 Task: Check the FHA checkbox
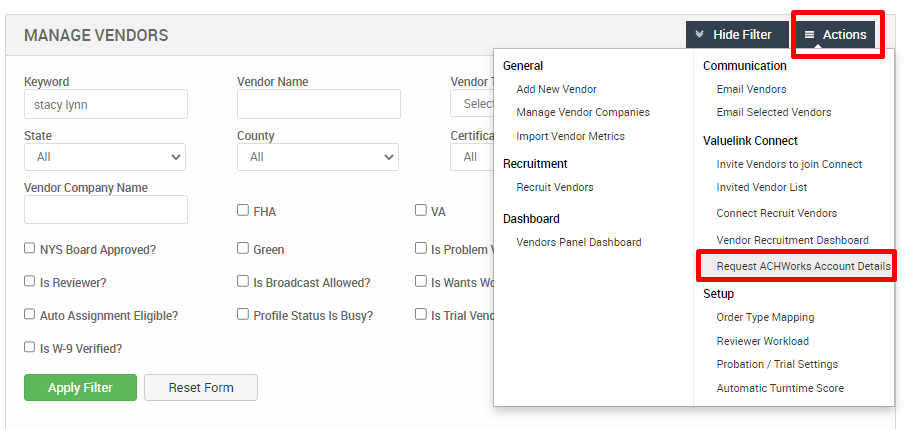point(243,211)
